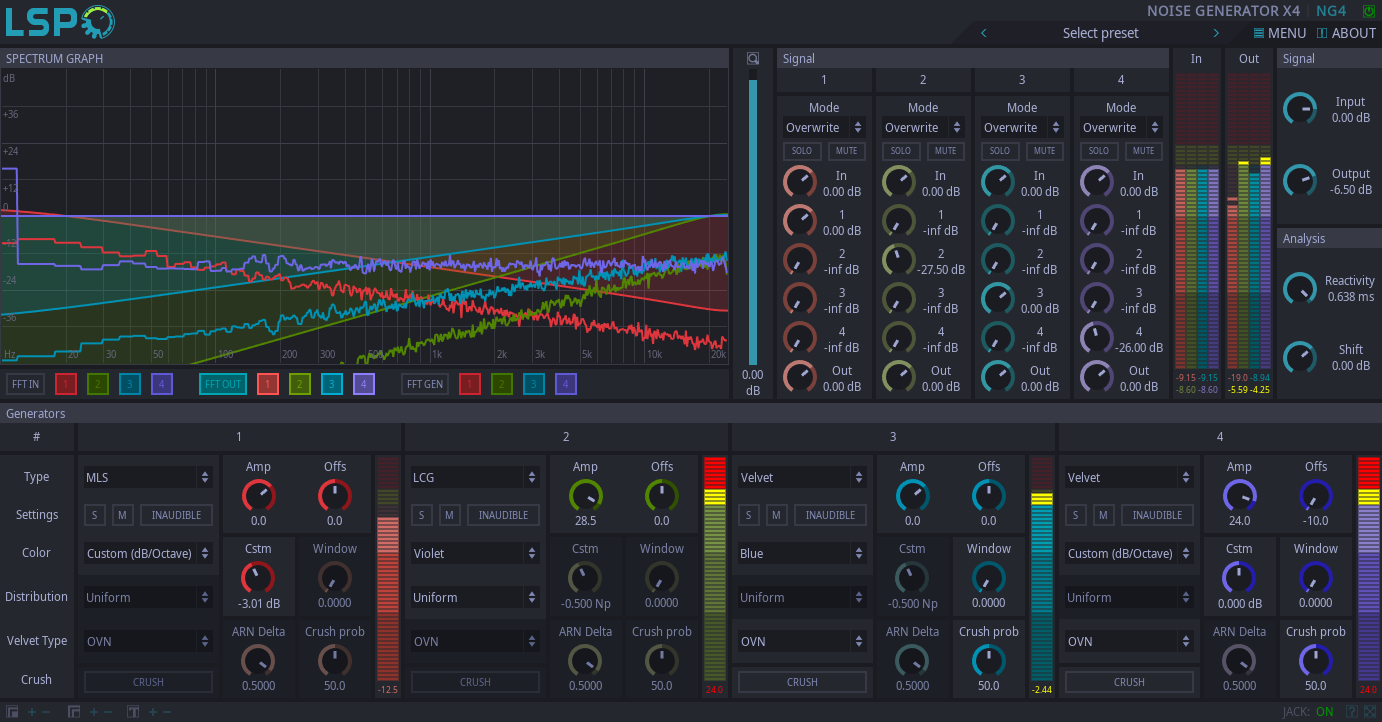
Task: Click the question mark icon in the status bar
Action: [1351, 712]
